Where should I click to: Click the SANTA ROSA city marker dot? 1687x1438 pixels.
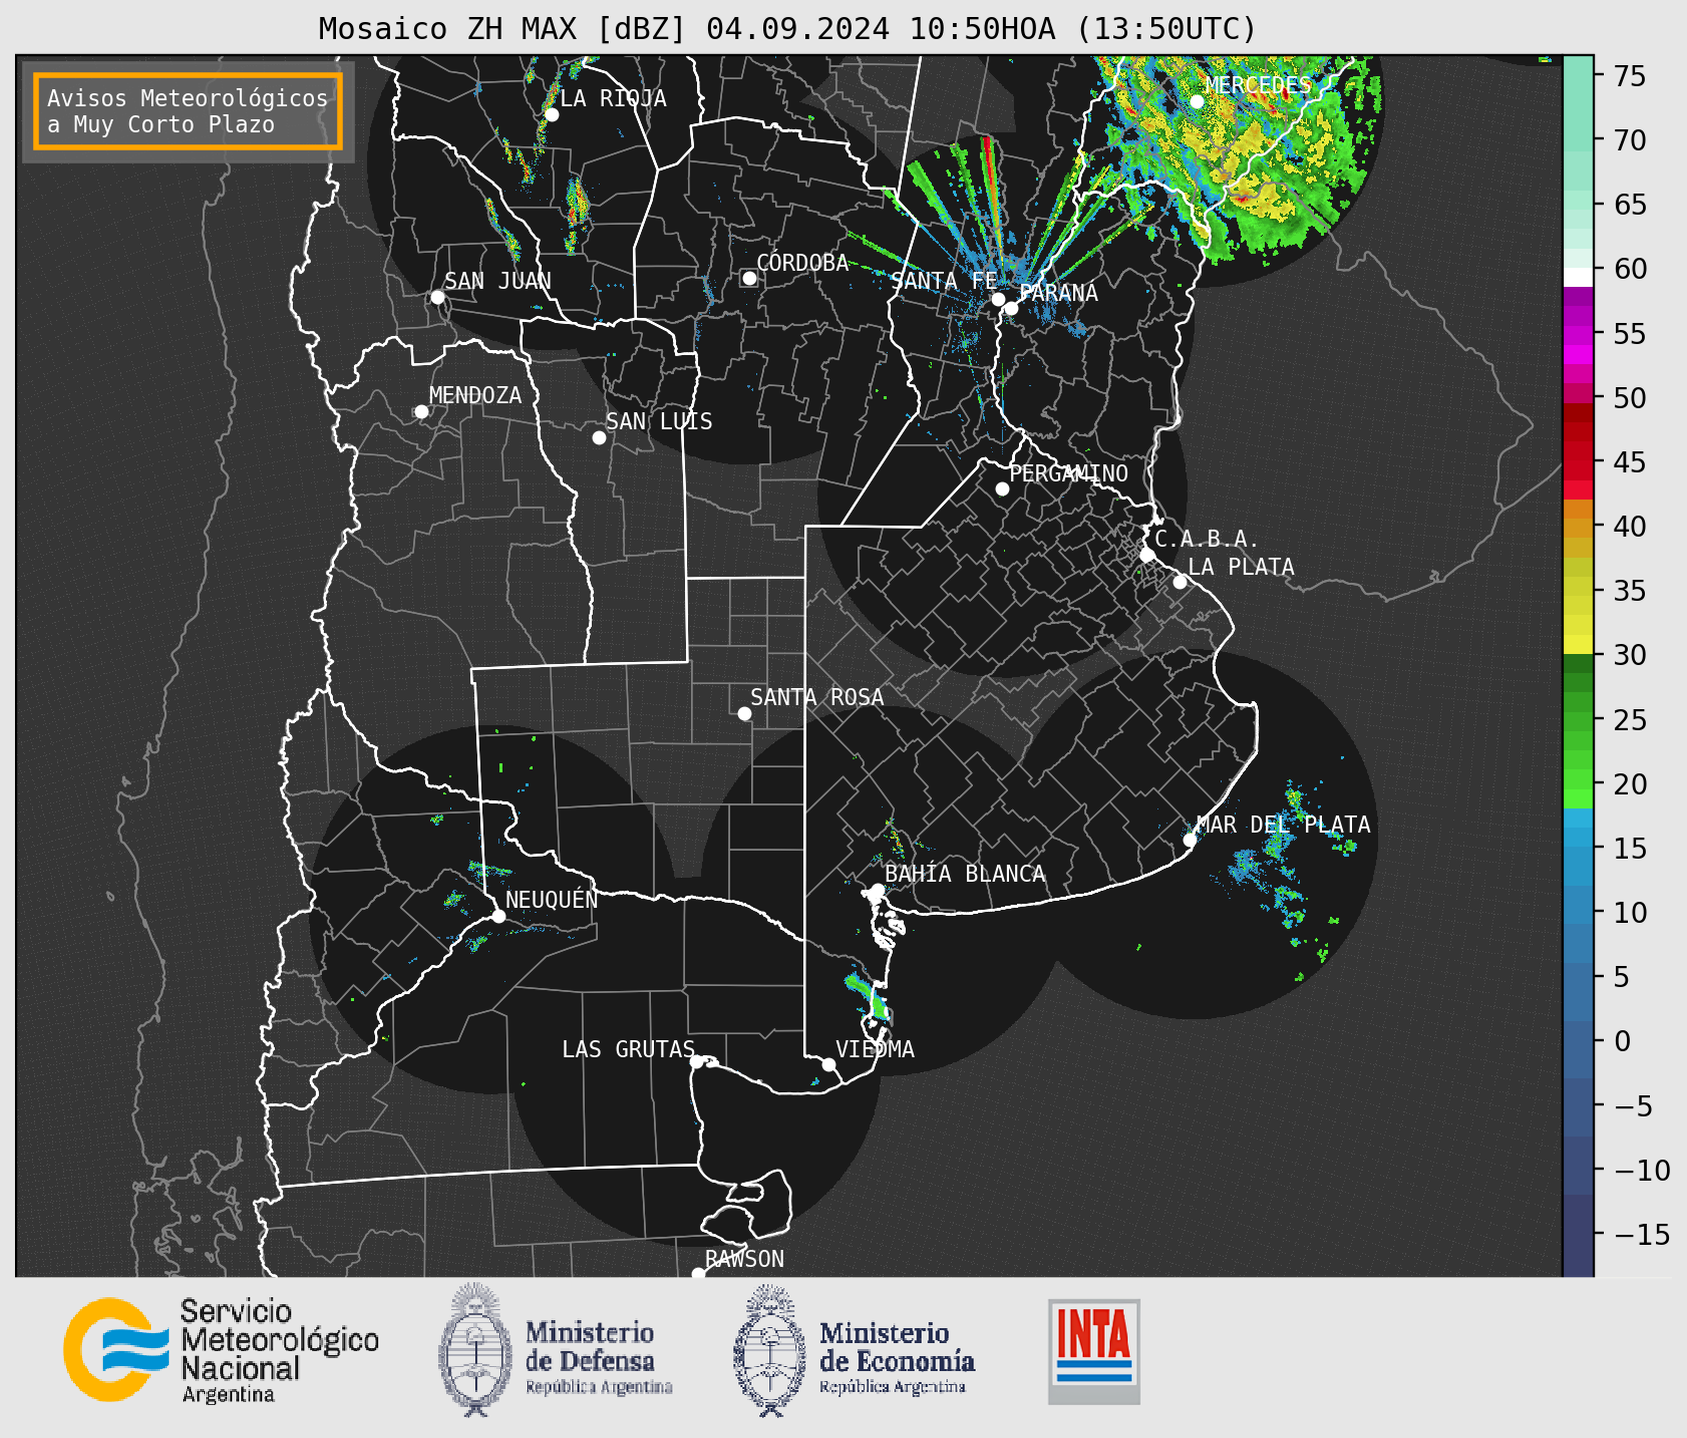744,714
